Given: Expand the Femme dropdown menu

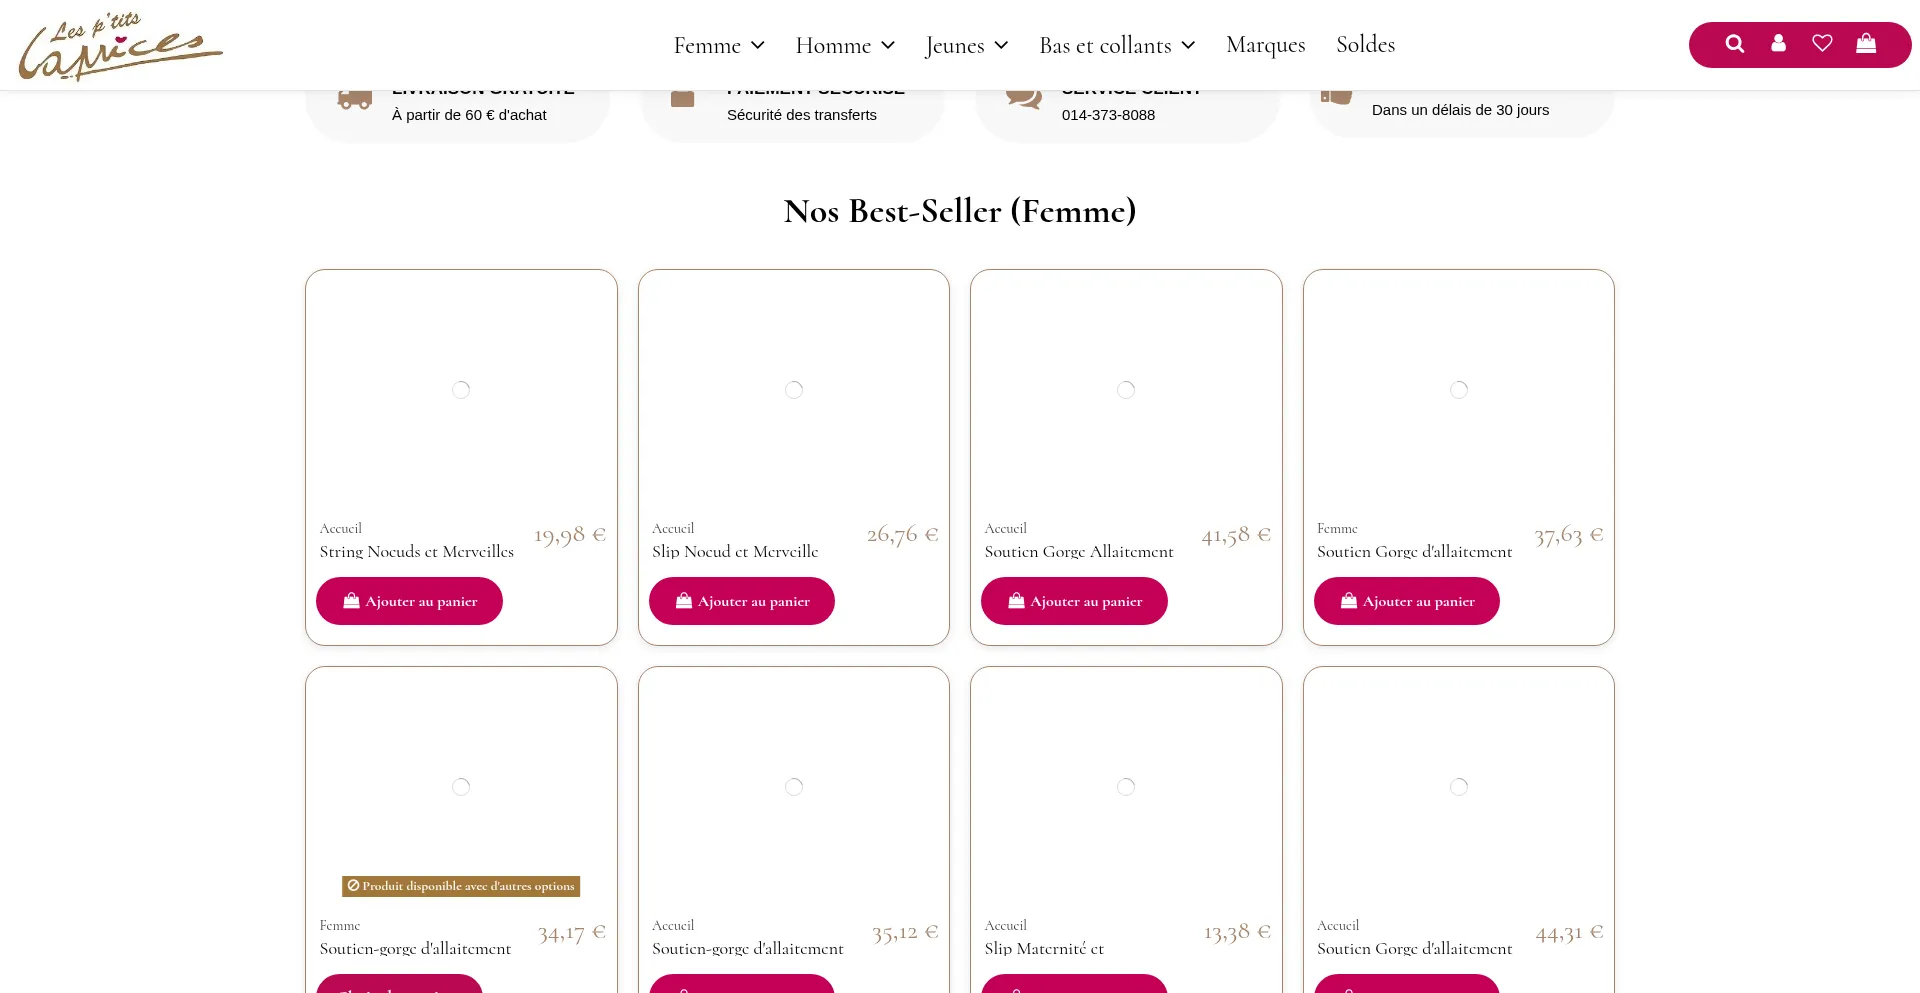Looking at the screenshot, I should (719, 45).
